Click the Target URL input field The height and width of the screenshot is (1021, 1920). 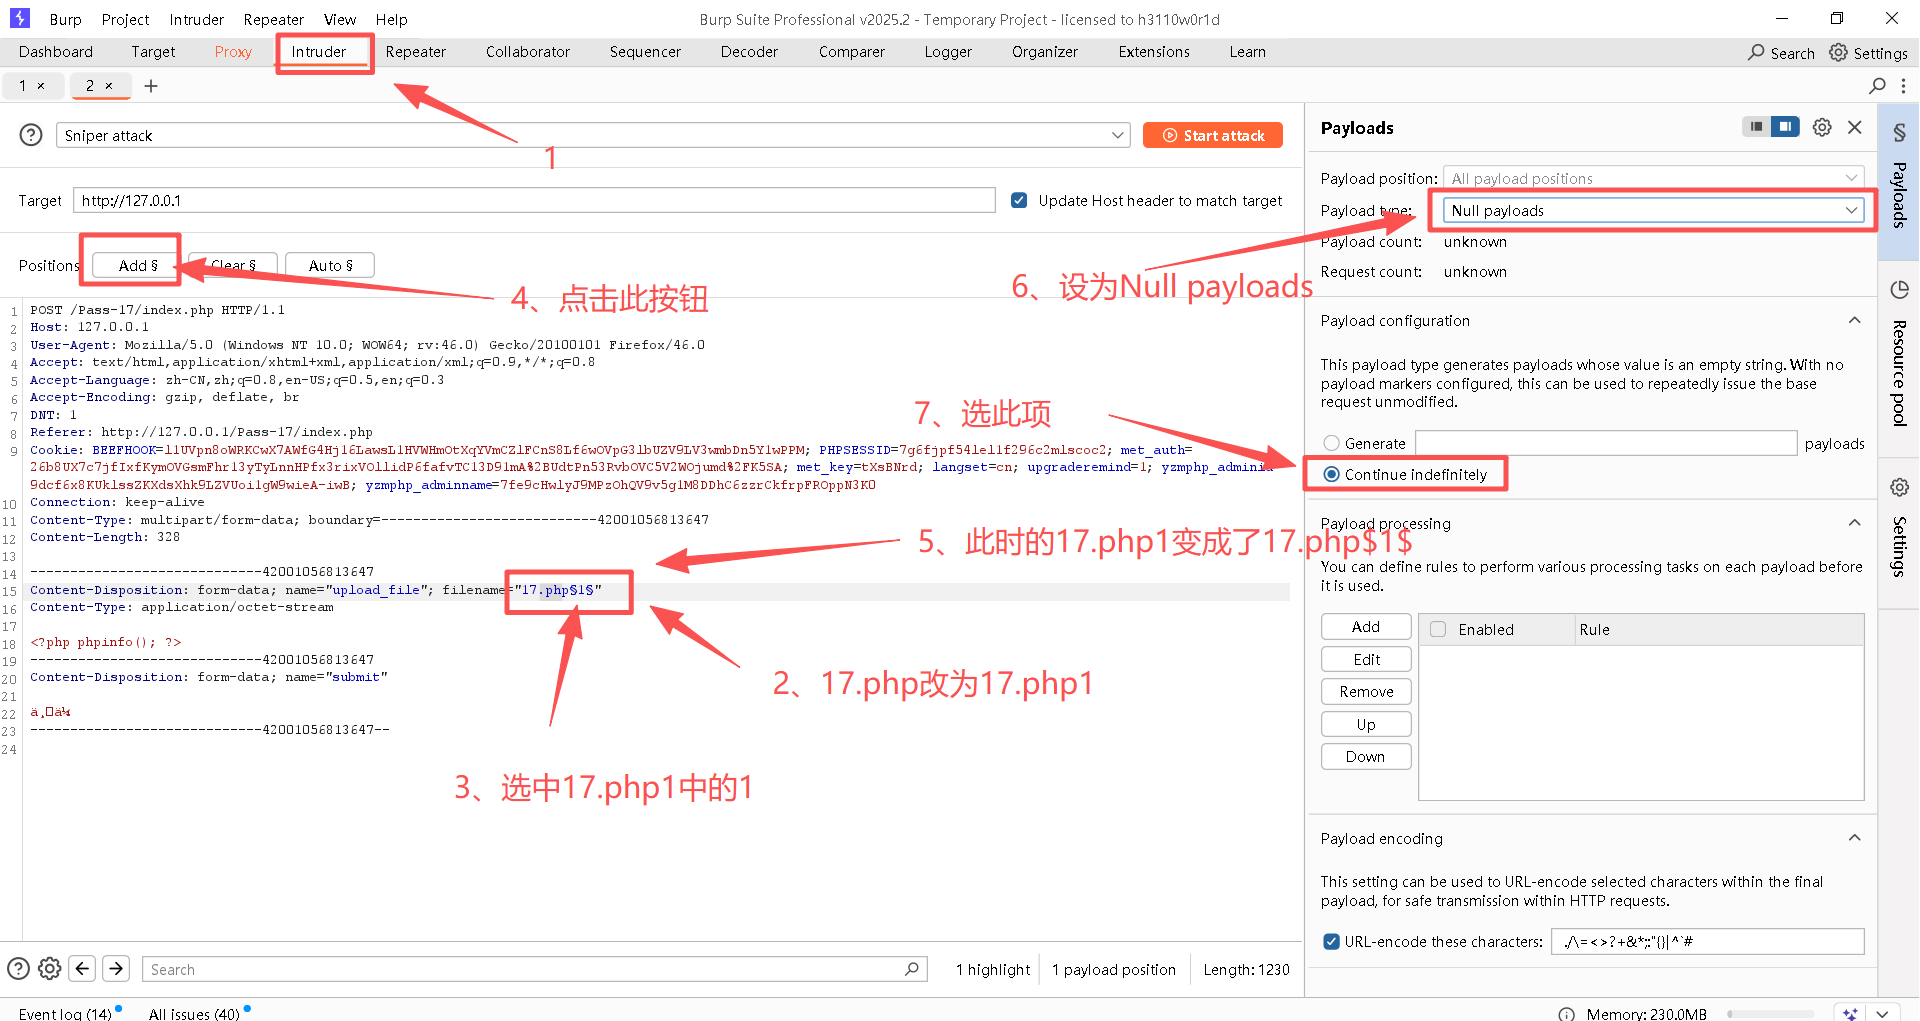point(534,200)
